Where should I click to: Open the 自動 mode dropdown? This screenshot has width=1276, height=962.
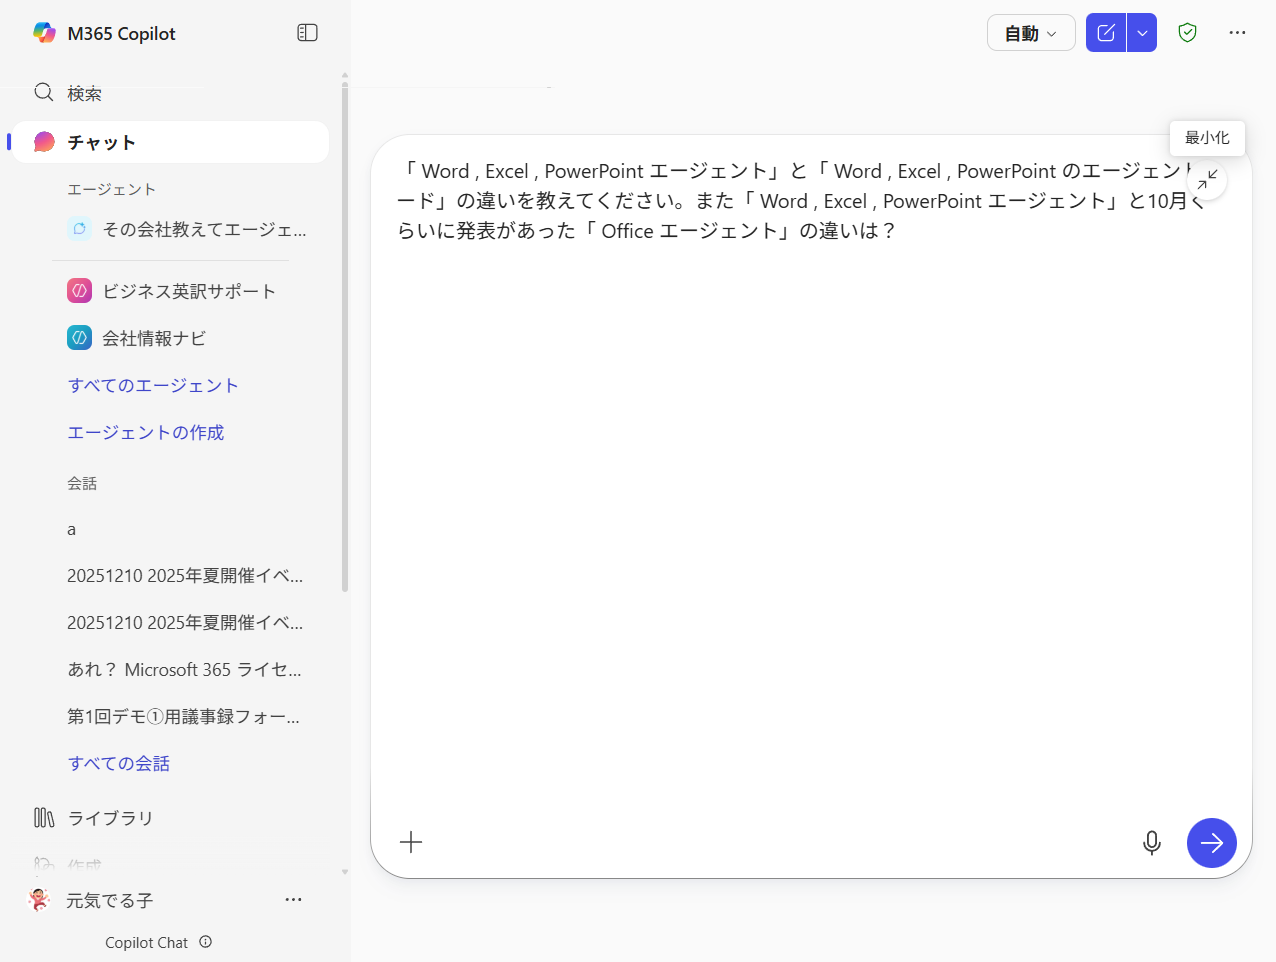point(1030,33)
